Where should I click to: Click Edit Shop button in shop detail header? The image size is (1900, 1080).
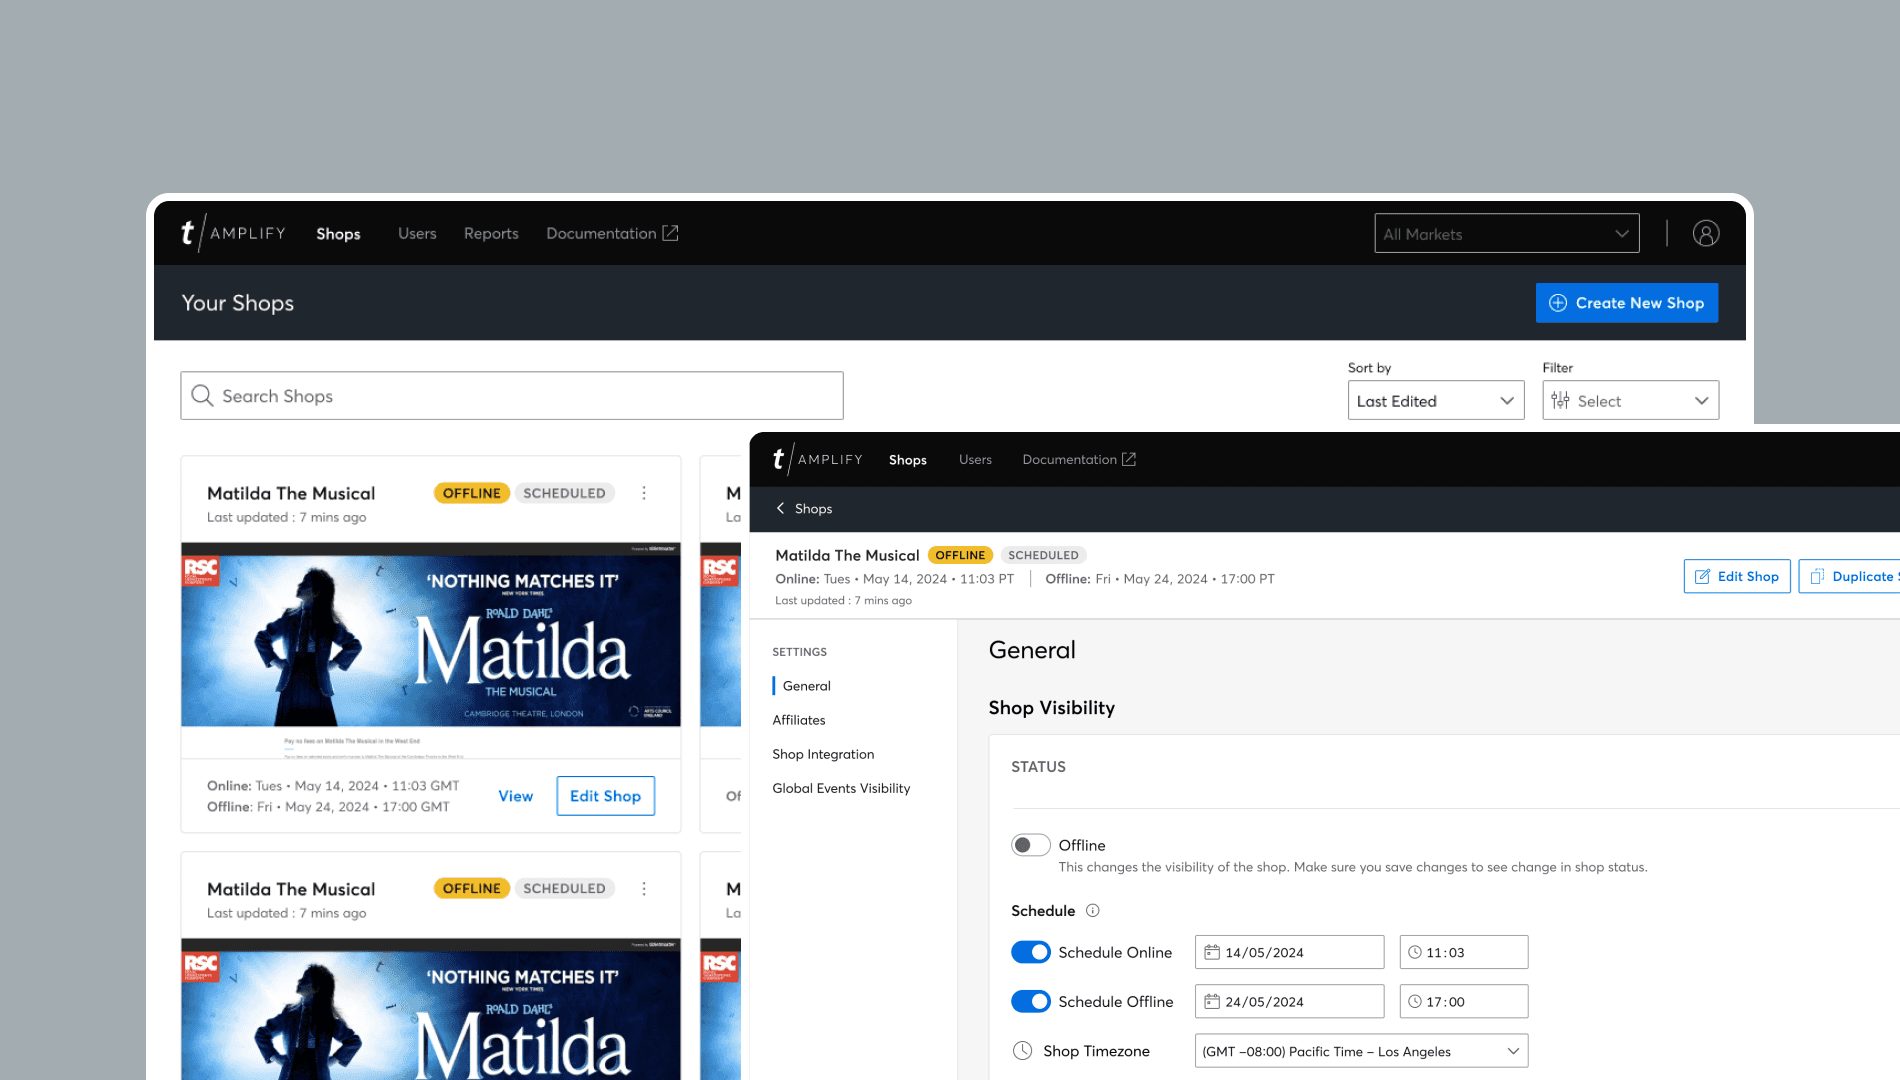click(x=1737, y=576)
